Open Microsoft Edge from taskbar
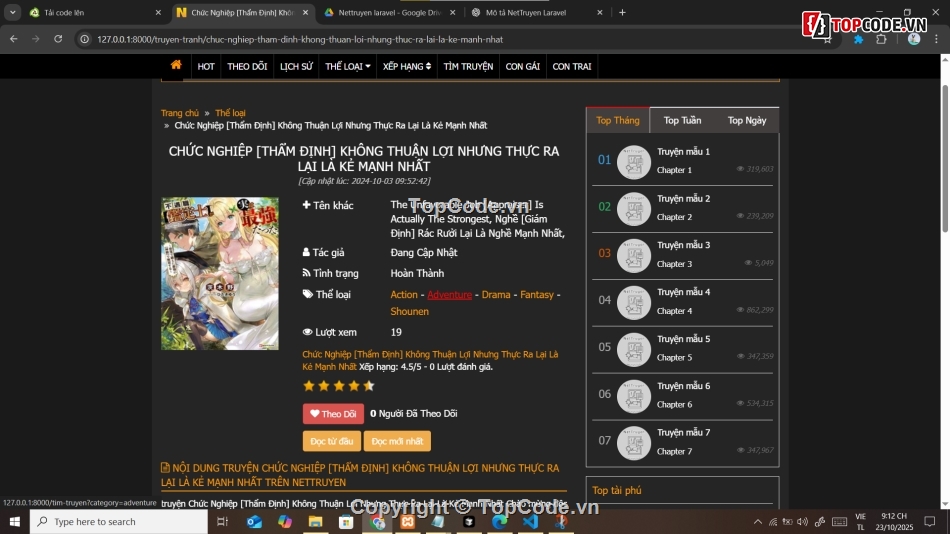The height and width of the screenshot is (534, 950). [500, 522]
